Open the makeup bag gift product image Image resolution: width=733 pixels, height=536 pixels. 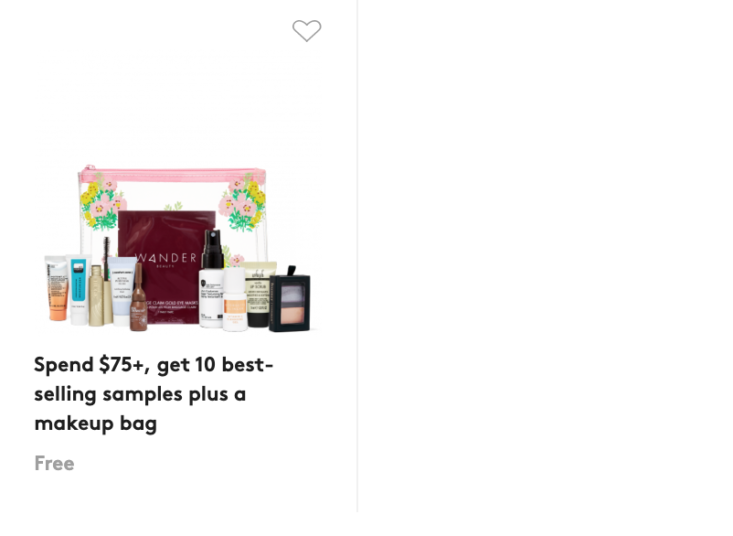coord(178,248)
